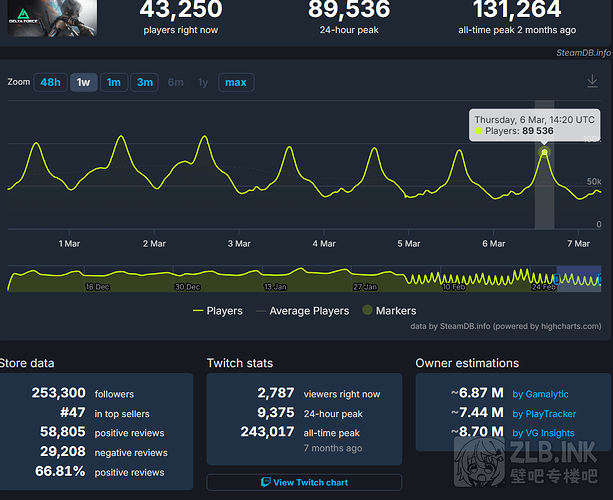Image resolution: width=613 pixels, height=500 pixels.
Task: Open the View Twitch chart button
Action: point(304,482)
